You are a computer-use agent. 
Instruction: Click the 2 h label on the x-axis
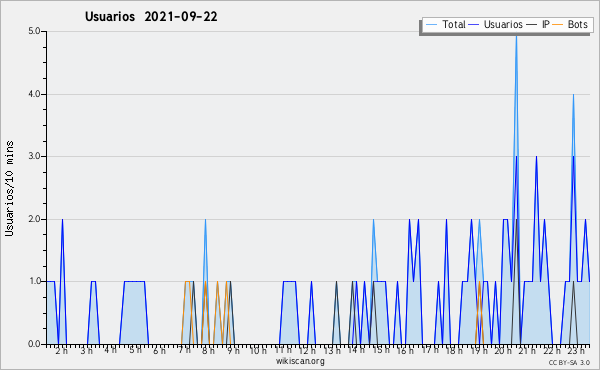(62, 350)
